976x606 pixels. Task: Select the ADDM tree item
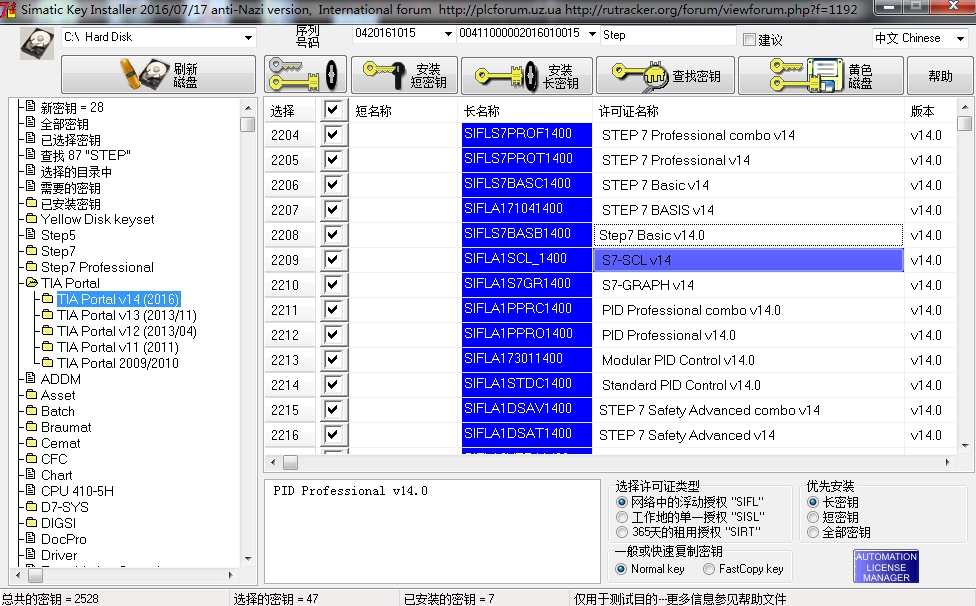(60, 380)
